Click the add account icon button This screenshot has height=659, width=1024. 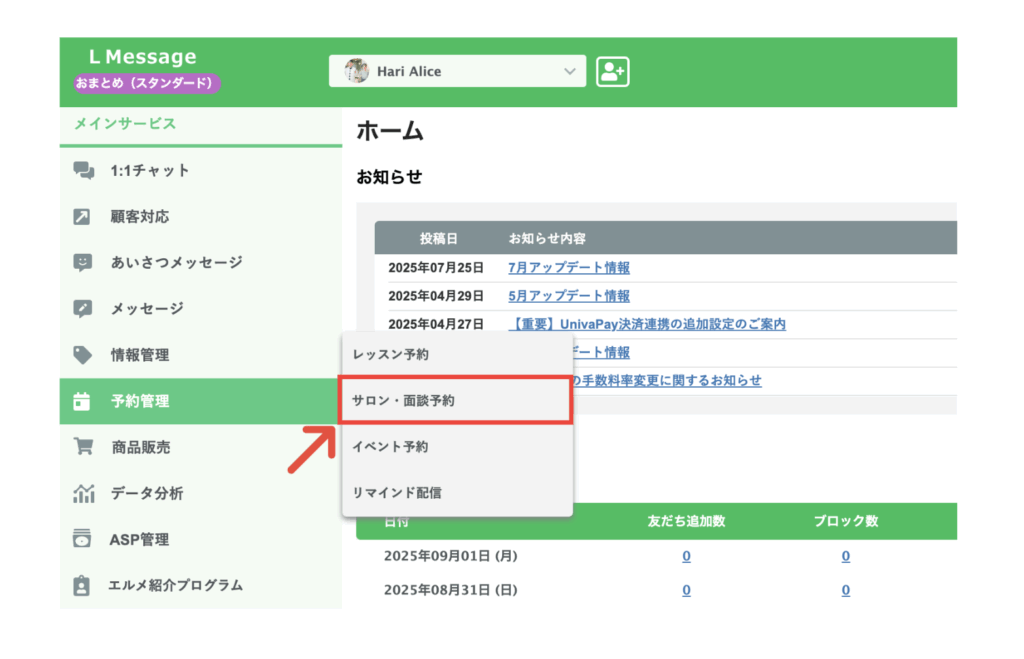[612, 71]
